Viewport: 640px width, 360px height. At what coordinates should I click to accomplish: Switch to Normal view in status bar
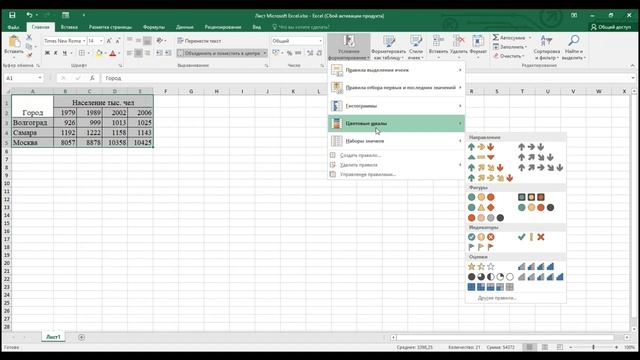tap(529, 347)
